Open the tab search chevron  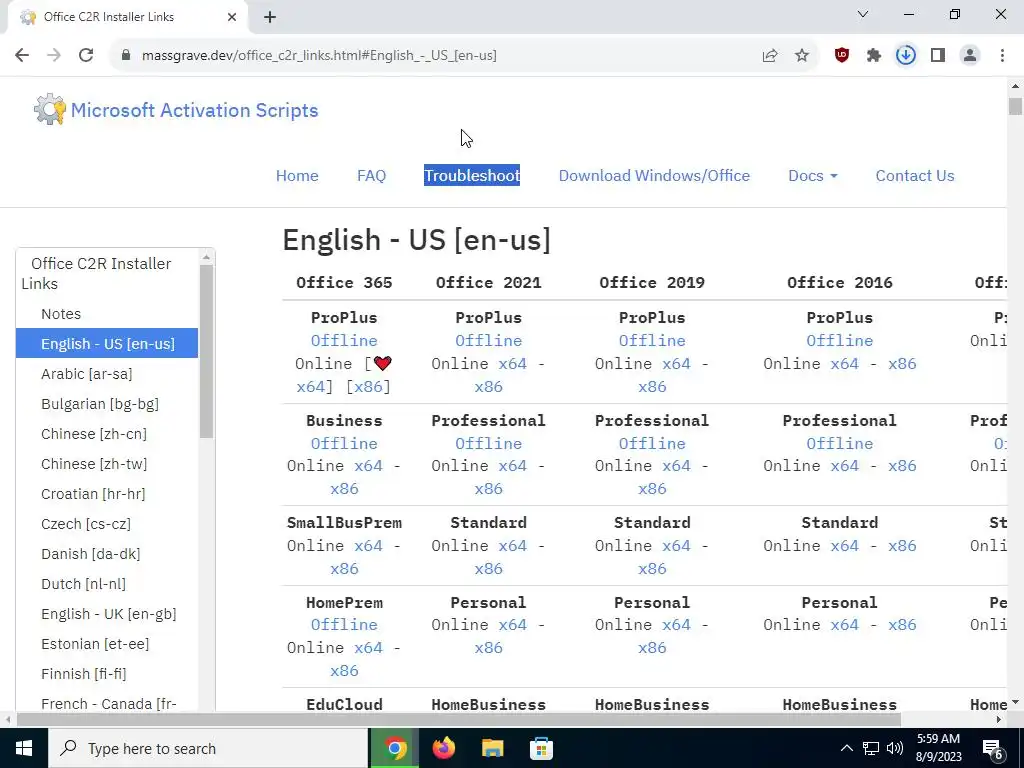pos(863,14)
